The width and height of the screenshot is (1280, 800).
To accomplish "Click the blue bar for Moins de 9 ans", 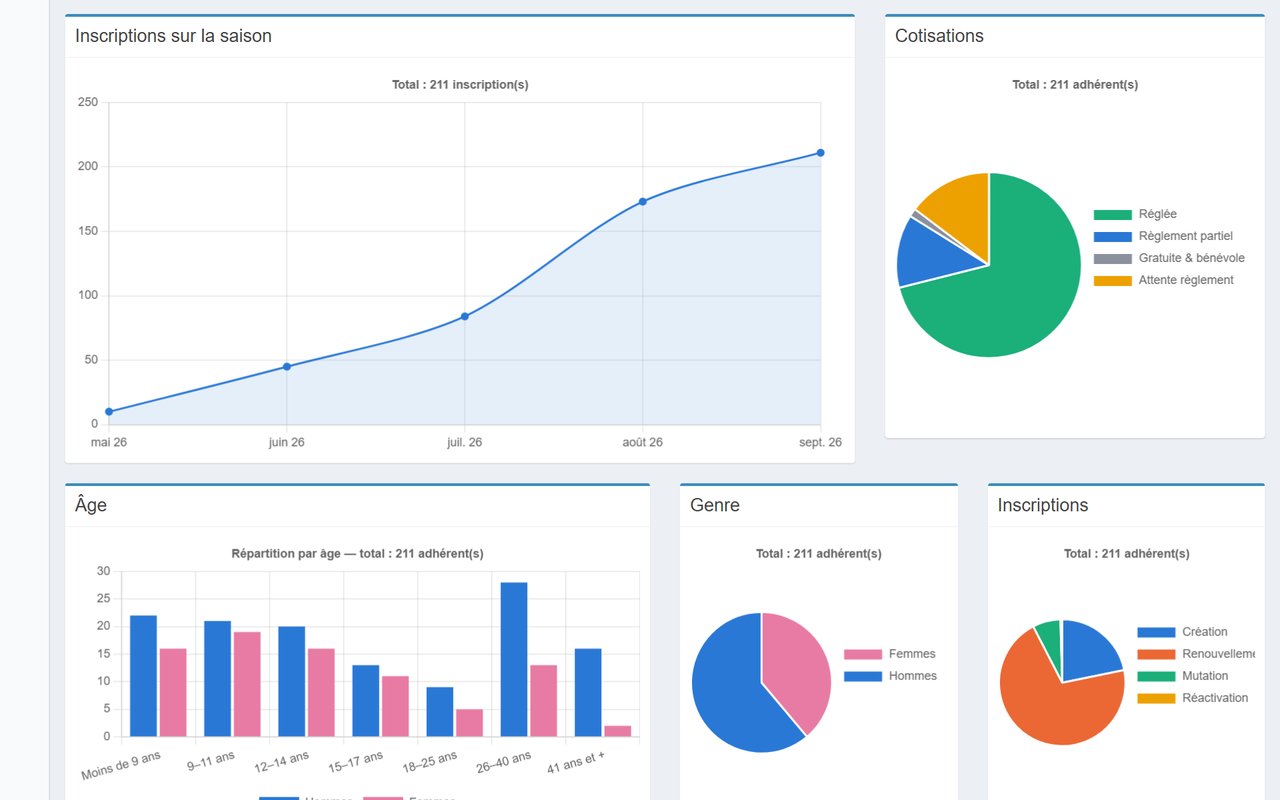I will [143, 676].
